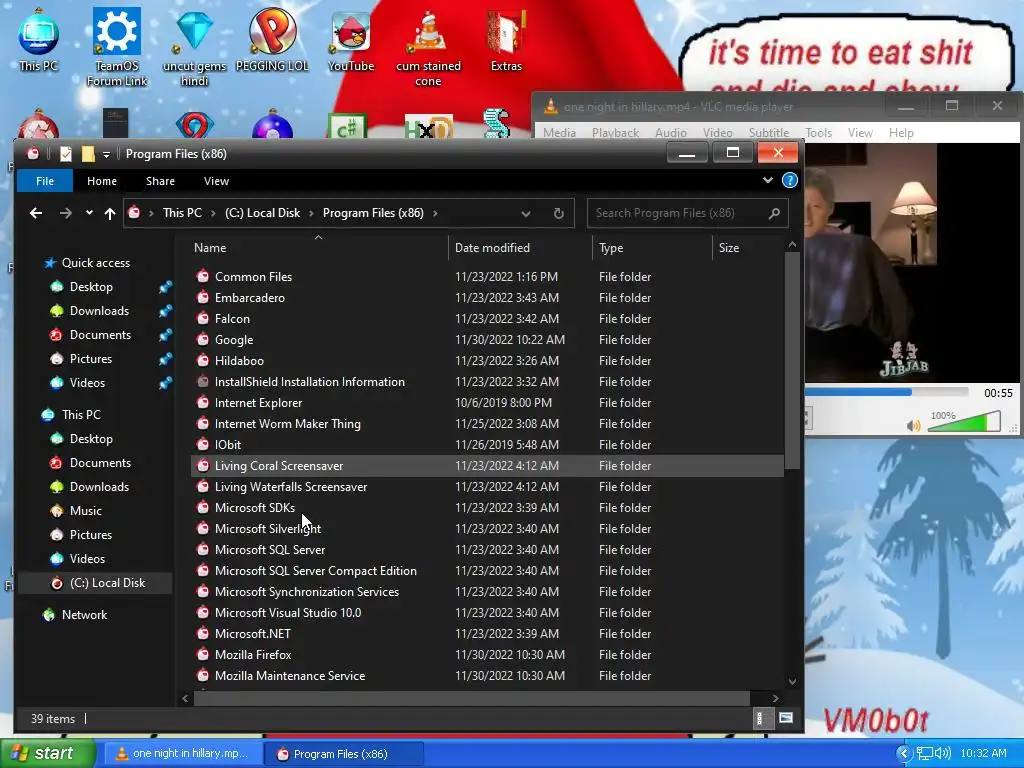Open the uncut gems hindi desktop icon
Viewport: 1024px width, 768px height.
tap(195, 47)
